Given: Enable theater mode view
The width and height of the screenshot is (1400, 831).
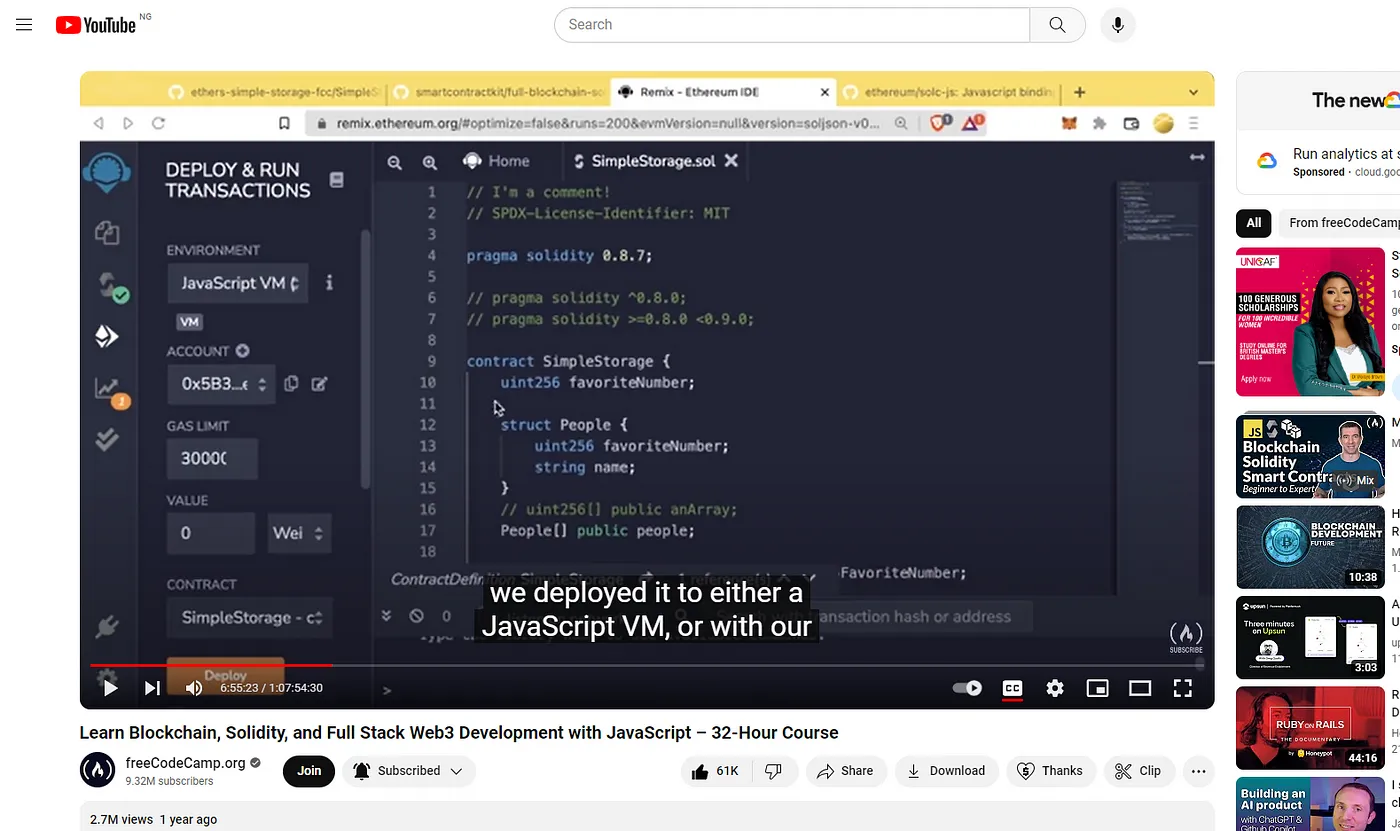Looking at the screenshot, I should pos(1140,688).
